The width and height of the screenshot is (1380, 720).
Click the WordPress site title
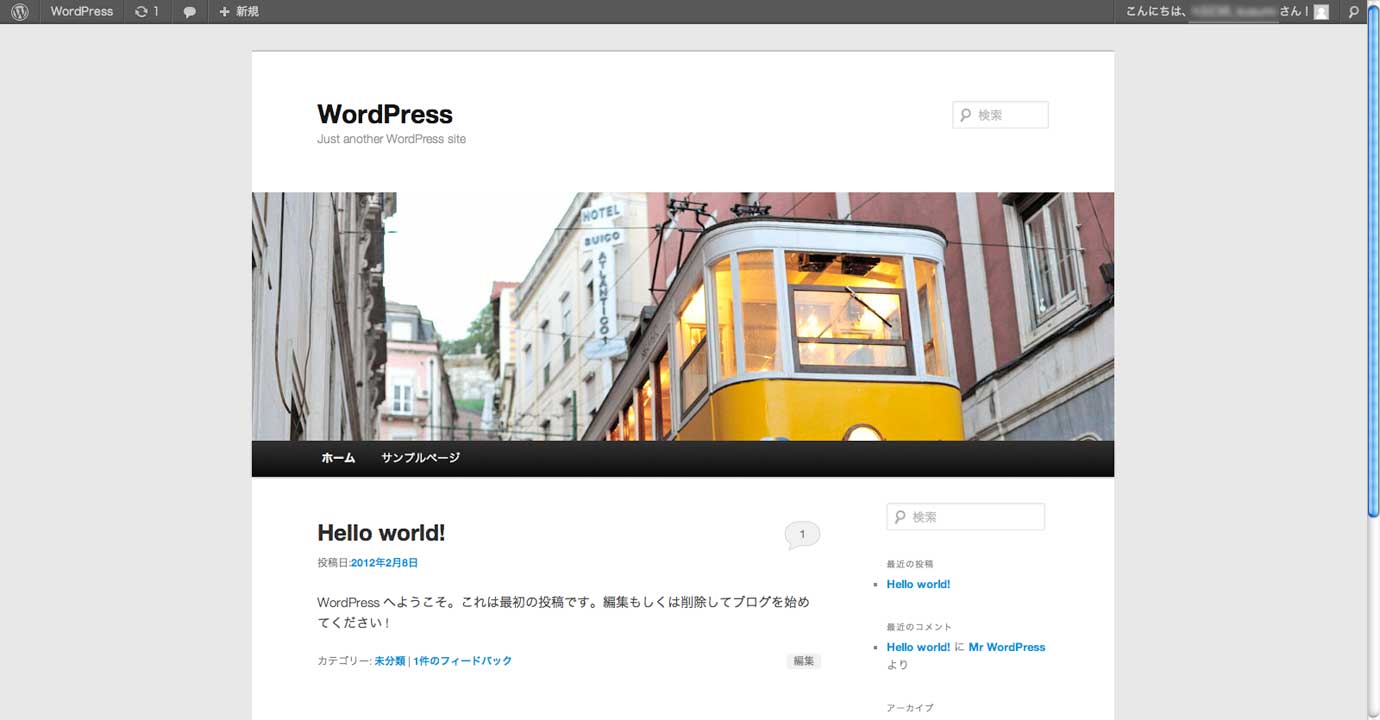pyautogui.click(x=385, y=114)
